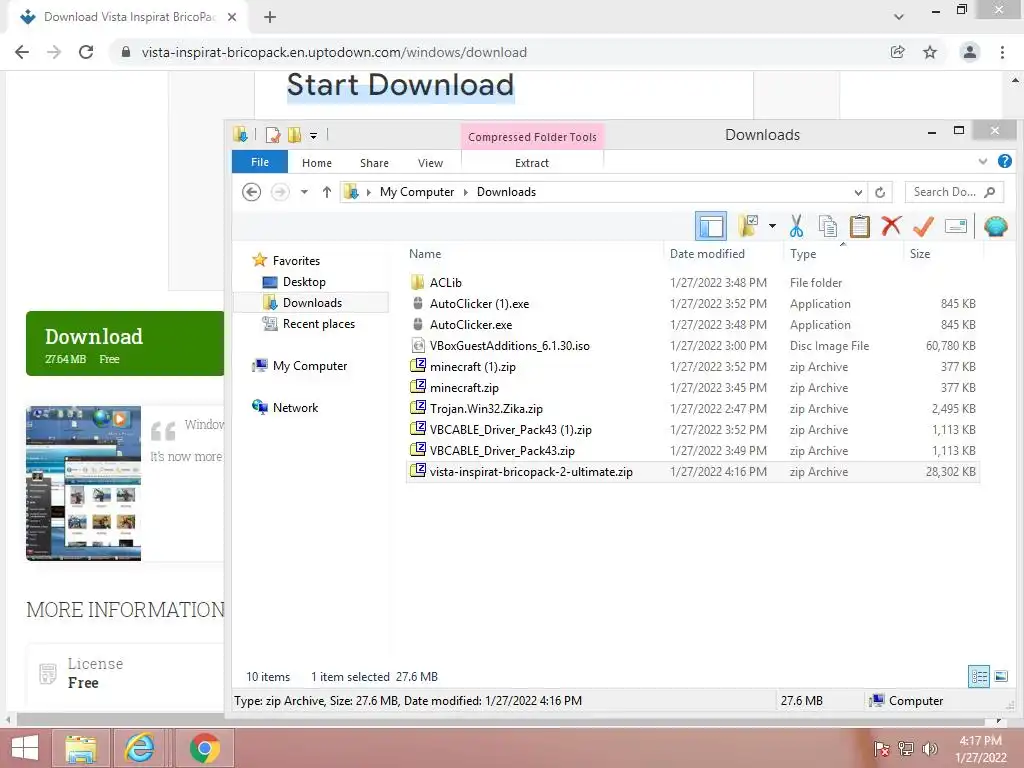Image resolution: width=1024 pixels, height=768 pixels.
Task: Select Desktop in the navigation pane
Action: (304, 281)
